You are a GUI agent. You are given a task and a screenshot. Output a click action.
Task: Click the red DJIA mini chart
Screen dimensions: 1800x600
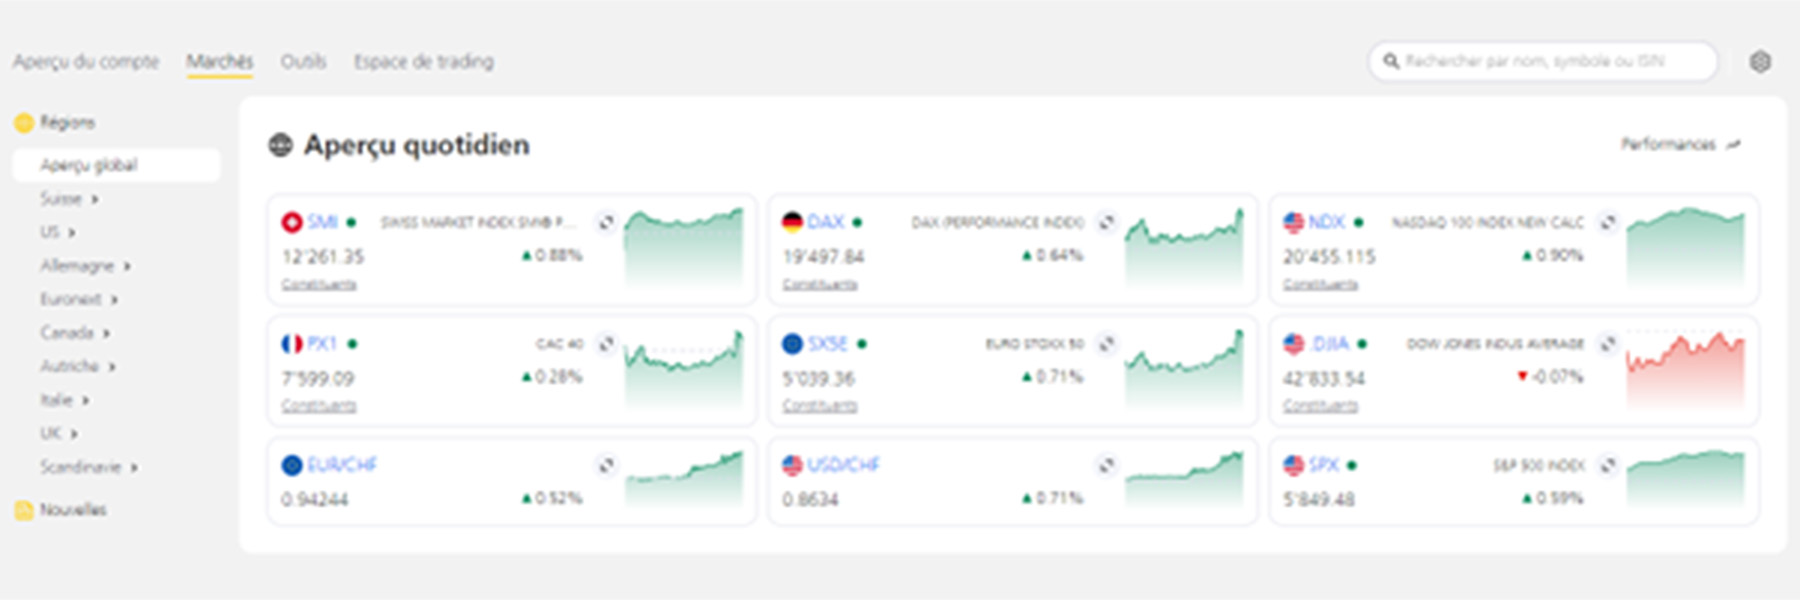click(1686, 370)
